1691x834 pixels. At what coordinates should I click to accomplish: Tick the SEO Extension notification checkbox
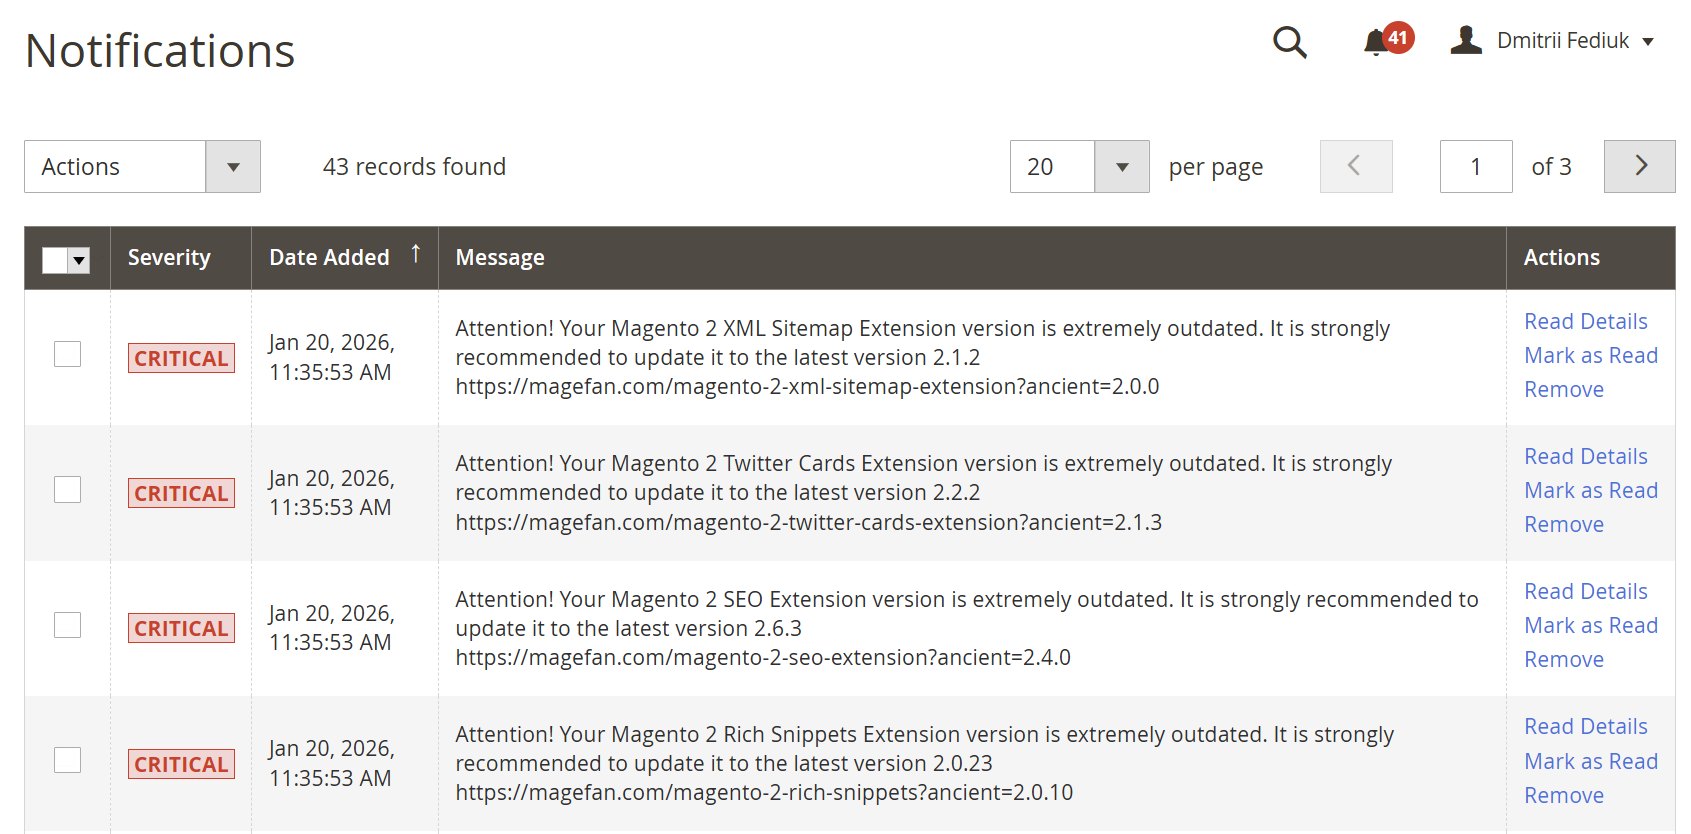click(67, 625)
